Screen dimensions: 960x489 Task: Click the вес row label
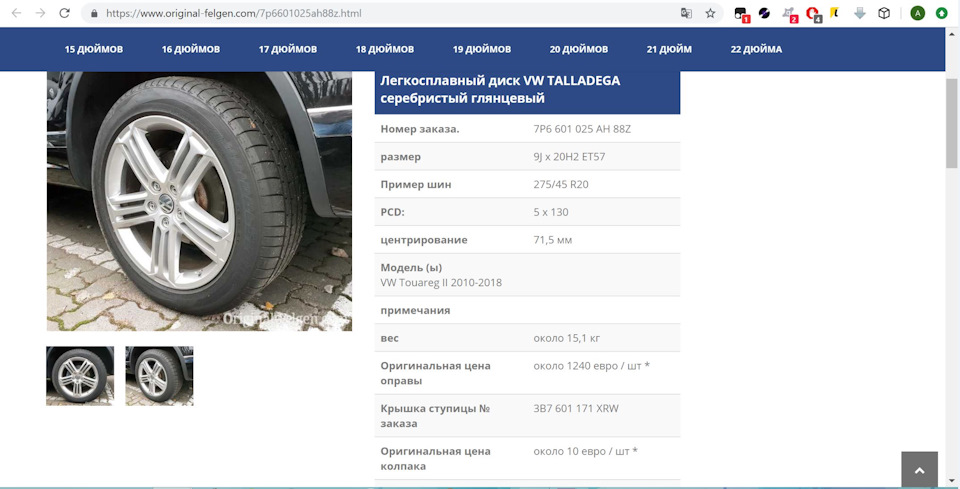(x=389, y=338)
